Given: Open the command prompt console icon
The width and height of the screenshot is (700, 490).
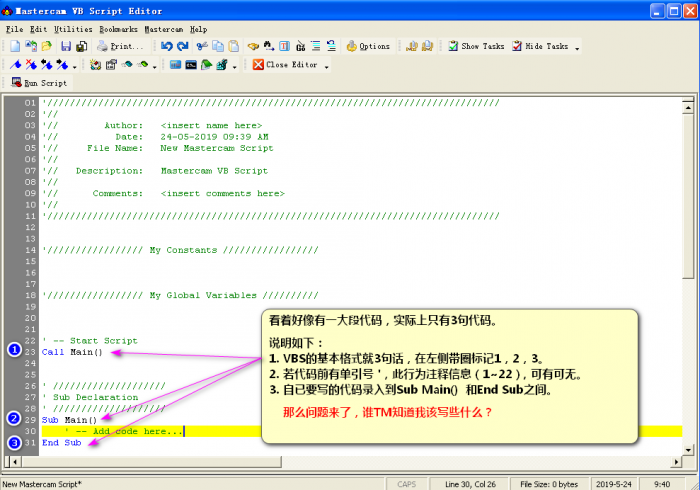Looking at the screenshot, I should (191, 65).
